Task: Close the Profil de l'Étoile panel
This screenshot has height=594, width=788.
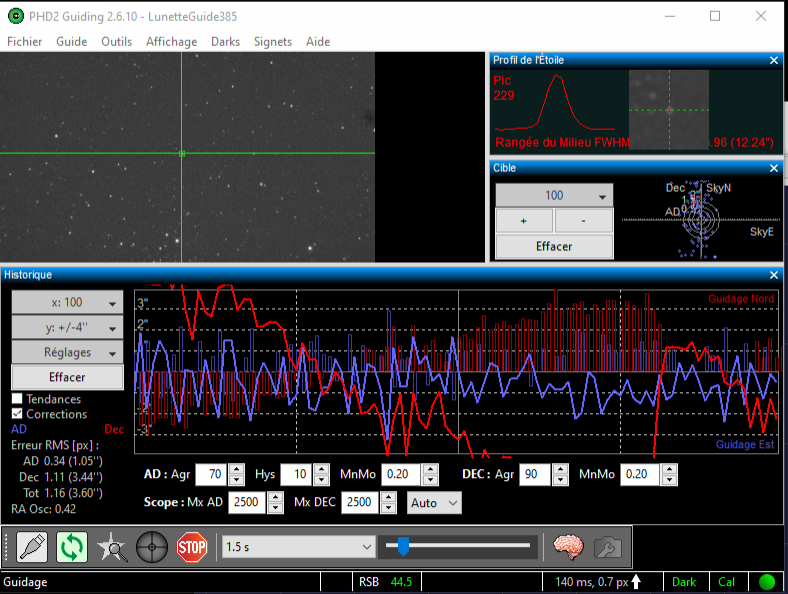Action: click(773, 60)
